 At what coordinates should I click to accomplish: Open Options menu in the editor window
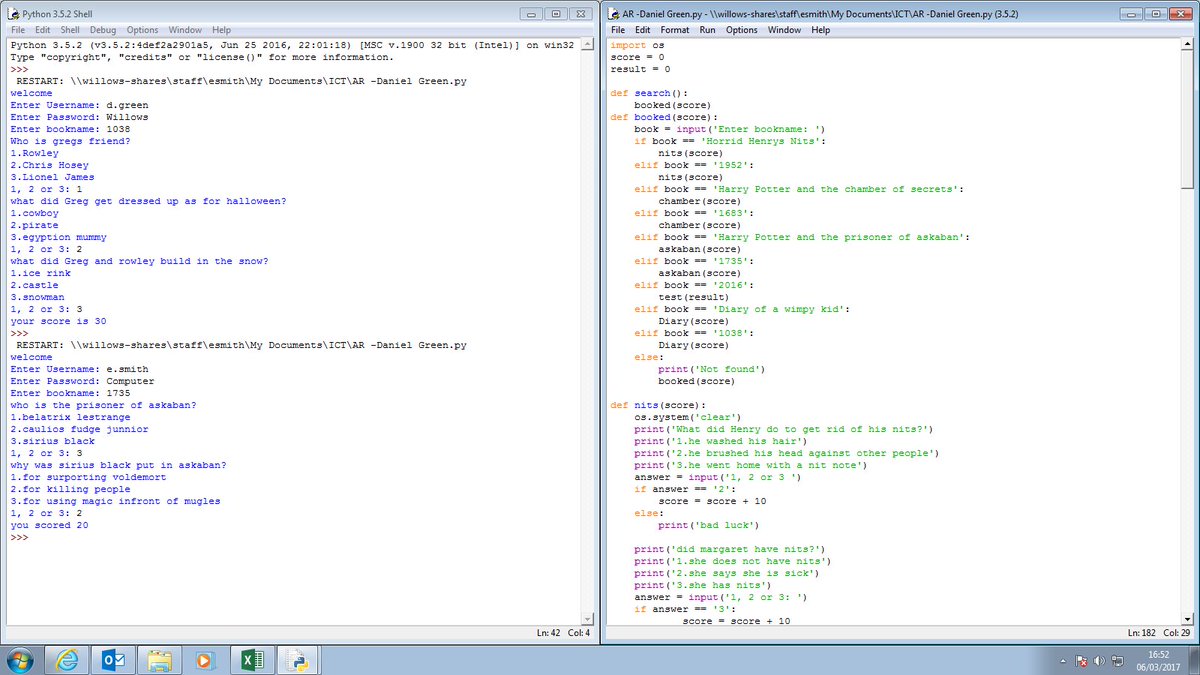coord(741,30)
